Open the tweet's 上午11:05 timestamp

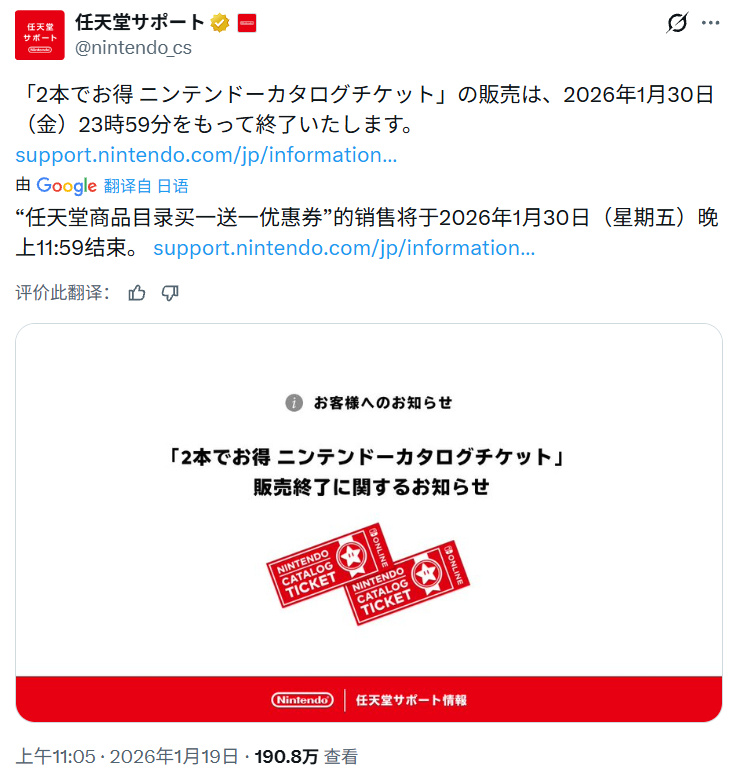(55, 757)
